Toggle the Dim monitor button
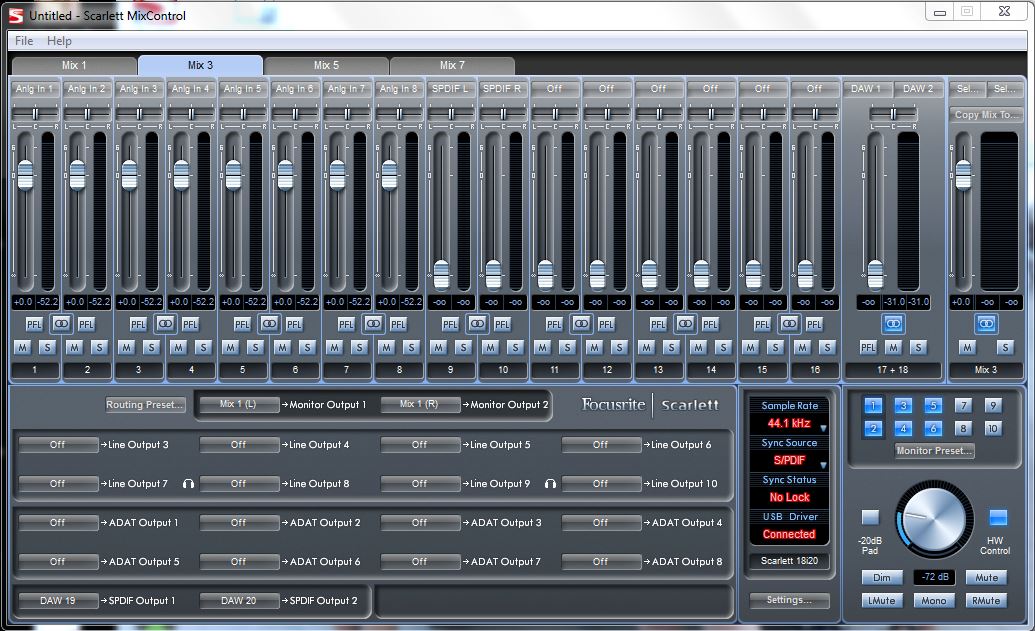This screenshot has width=1035, height=631. point(881,578)
